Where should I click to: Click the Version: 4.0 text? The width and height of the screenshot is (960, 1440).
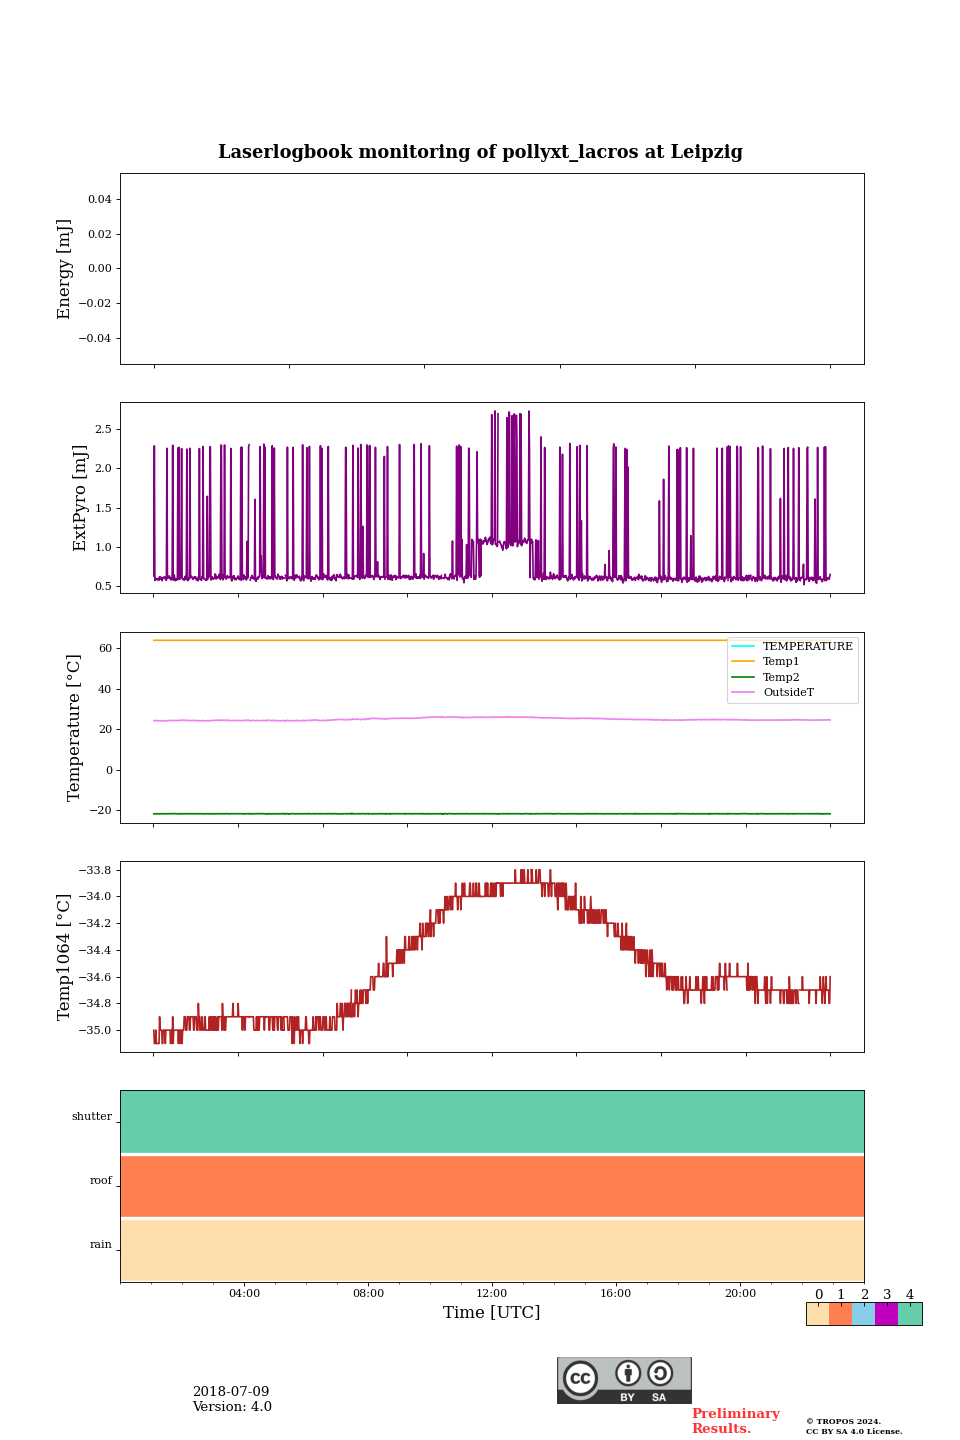pyautogui.click(x=232, y=1407)
